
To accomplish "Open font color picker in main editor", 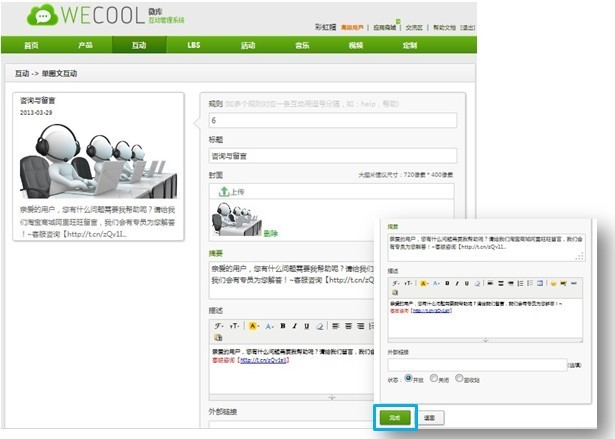I will (269, 326).
